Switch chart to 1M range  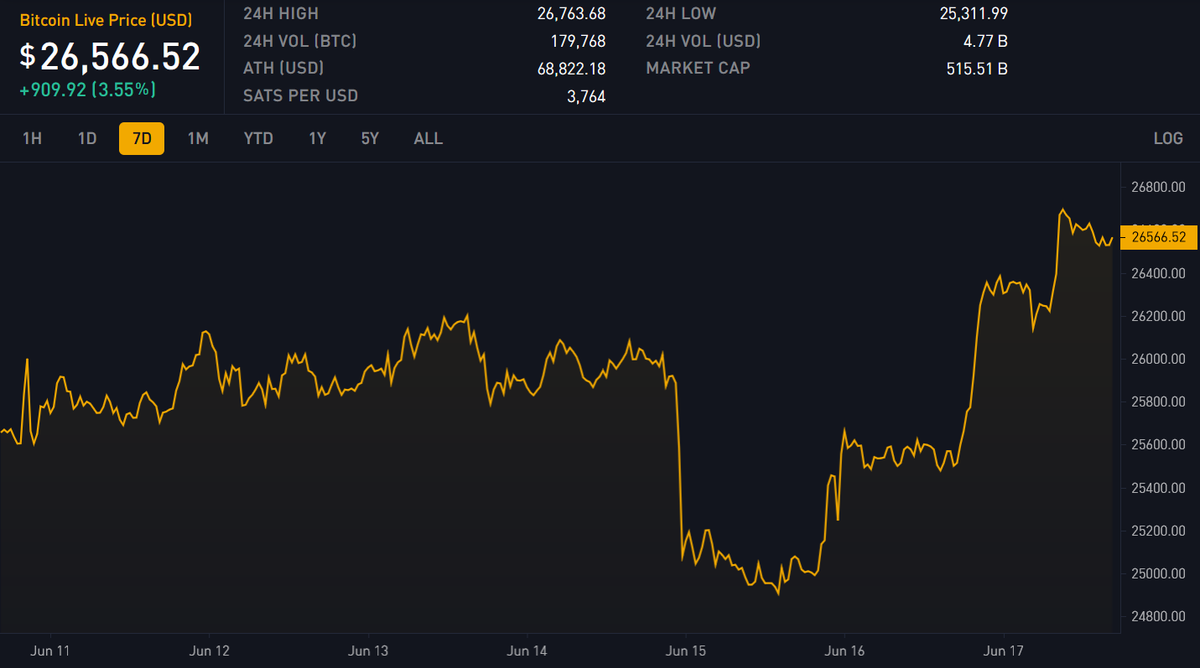(198, 139)
